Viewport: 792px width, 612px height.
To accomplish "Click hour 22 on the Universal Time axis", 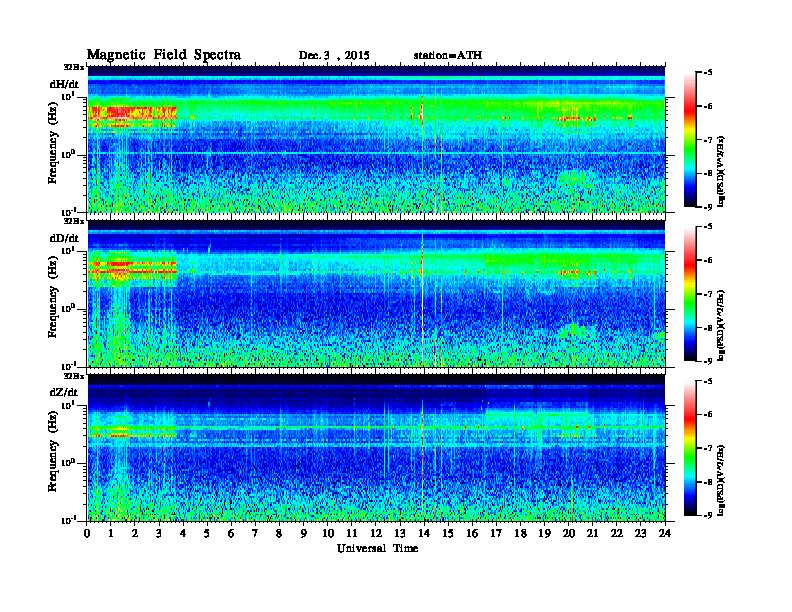I will (x=617, y=533).
